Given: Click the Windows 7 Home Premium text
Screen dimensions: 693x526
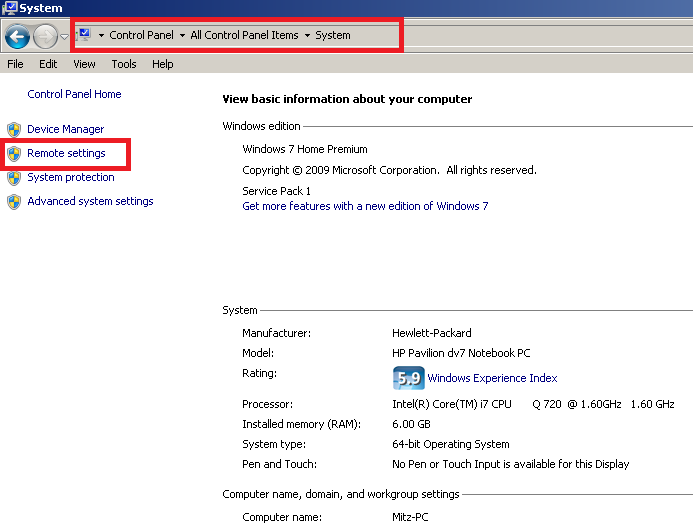Looking at the screenshot, I should (305, 149).
